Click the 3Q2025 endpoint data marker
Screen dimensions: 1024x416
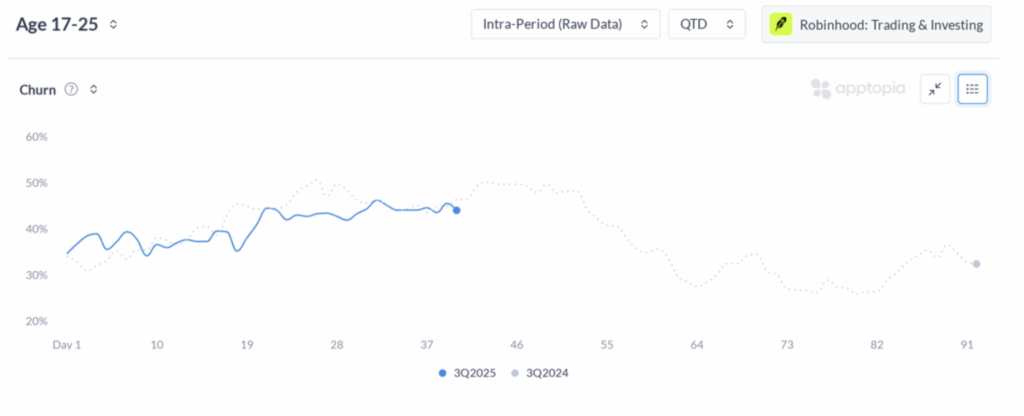[457, 210]
